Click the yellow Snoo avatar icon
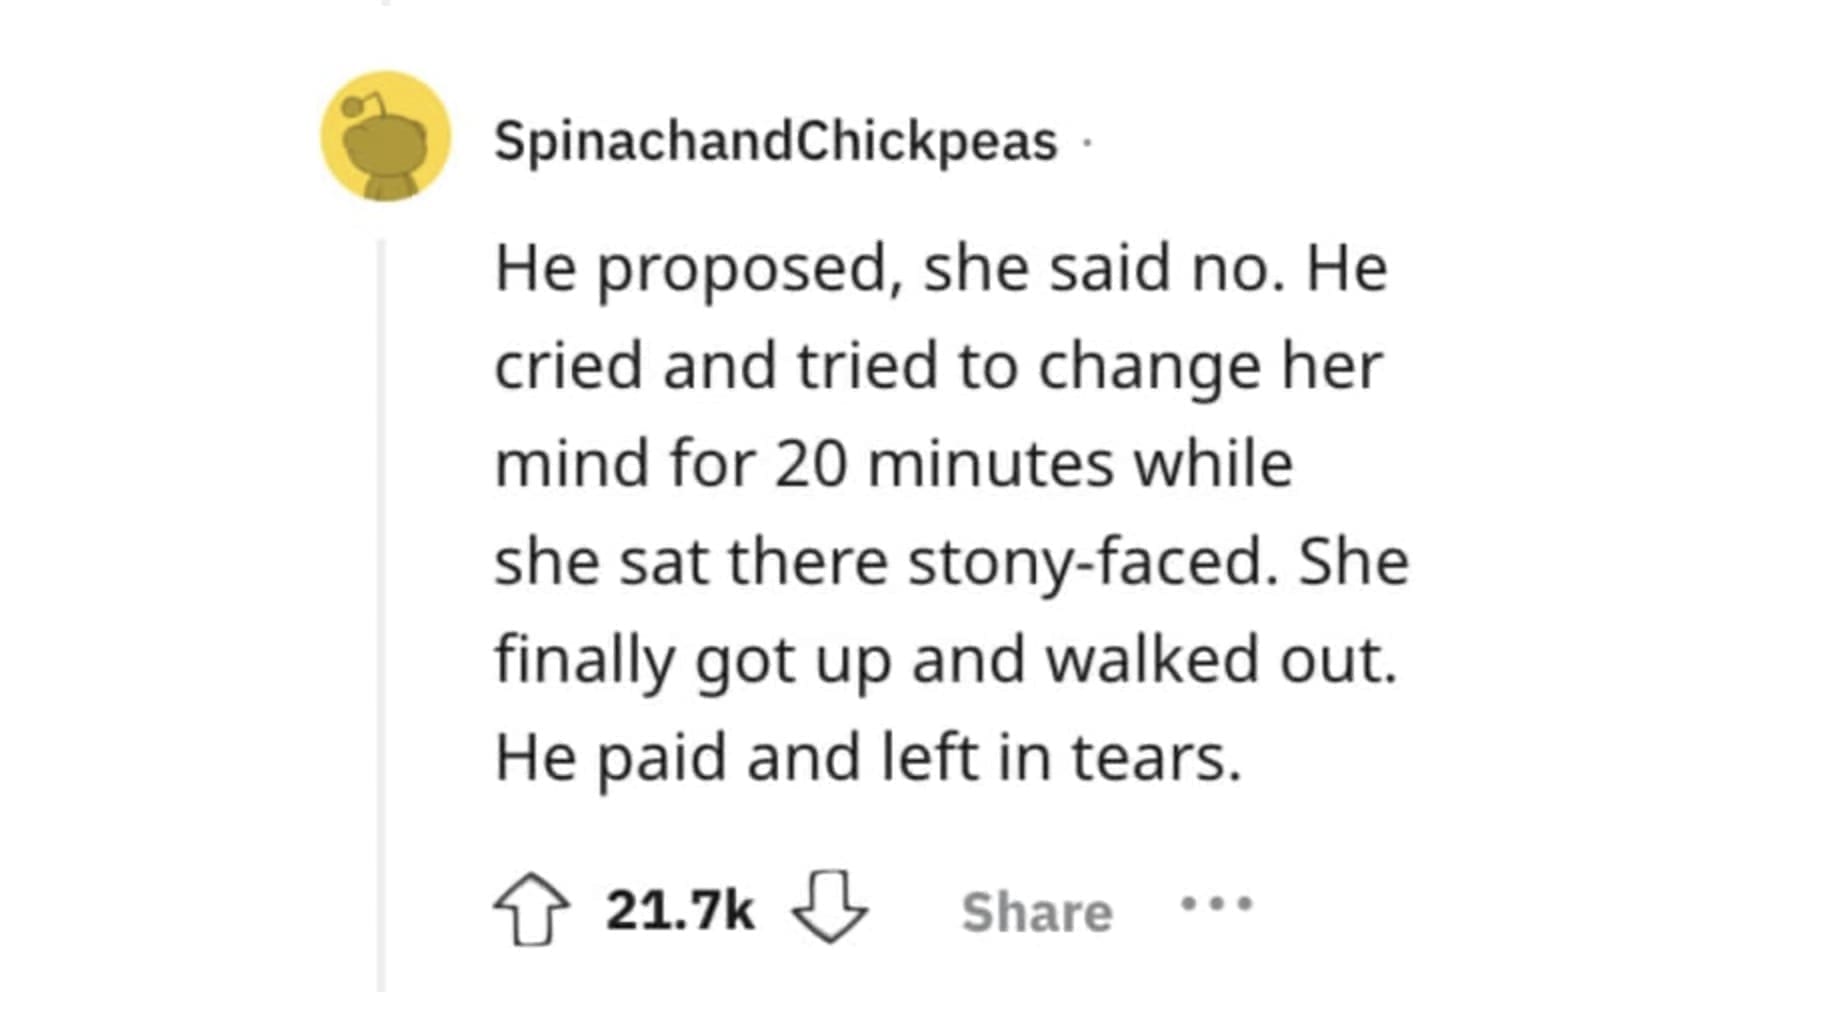The width and height of the screenshot is (1836, 1028). click(x=386, y=136)
